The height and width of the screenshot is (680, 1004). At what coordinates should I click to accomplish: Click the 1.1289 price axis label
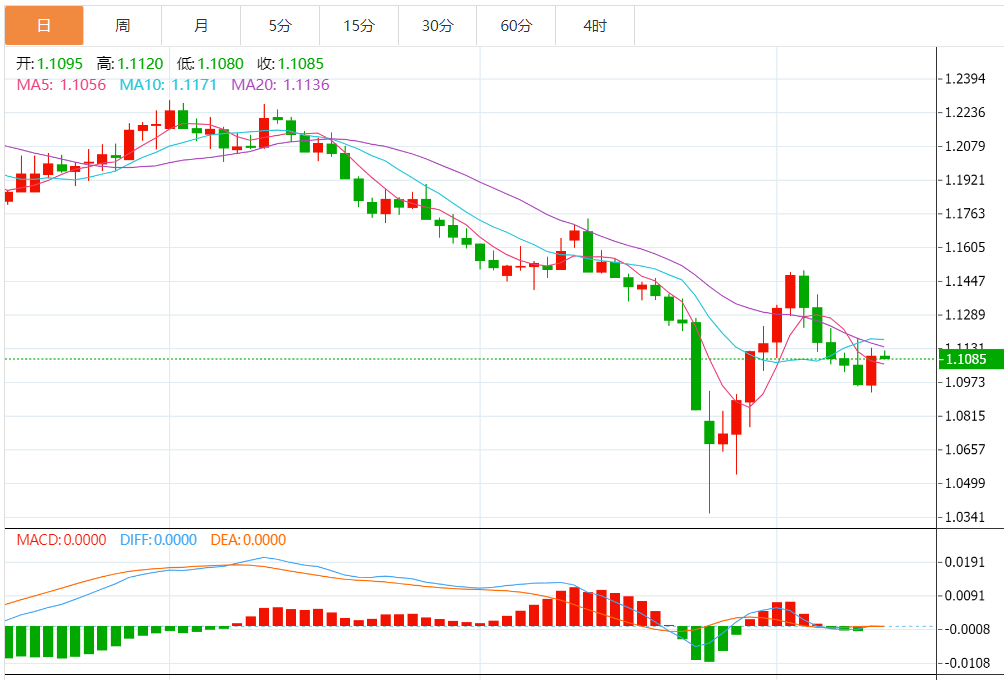(x=966, y=314)
